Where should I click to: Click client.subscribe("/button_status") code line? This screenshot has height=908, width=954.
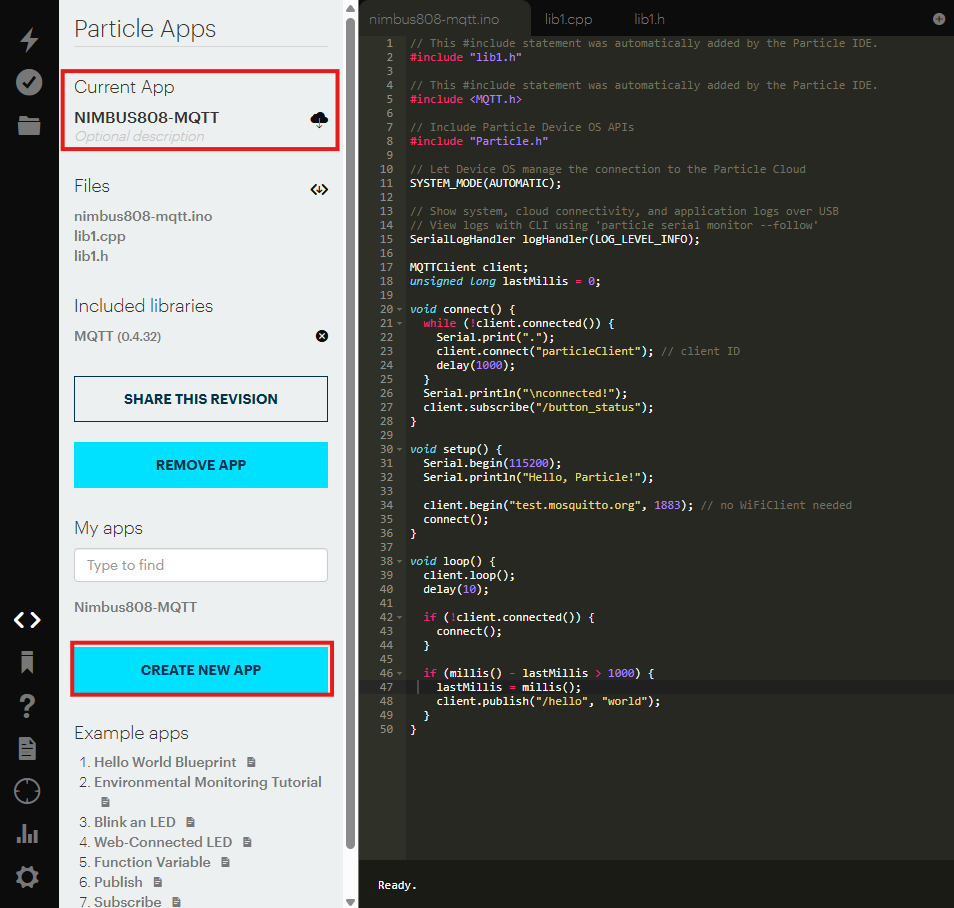[x=538, y=407]
